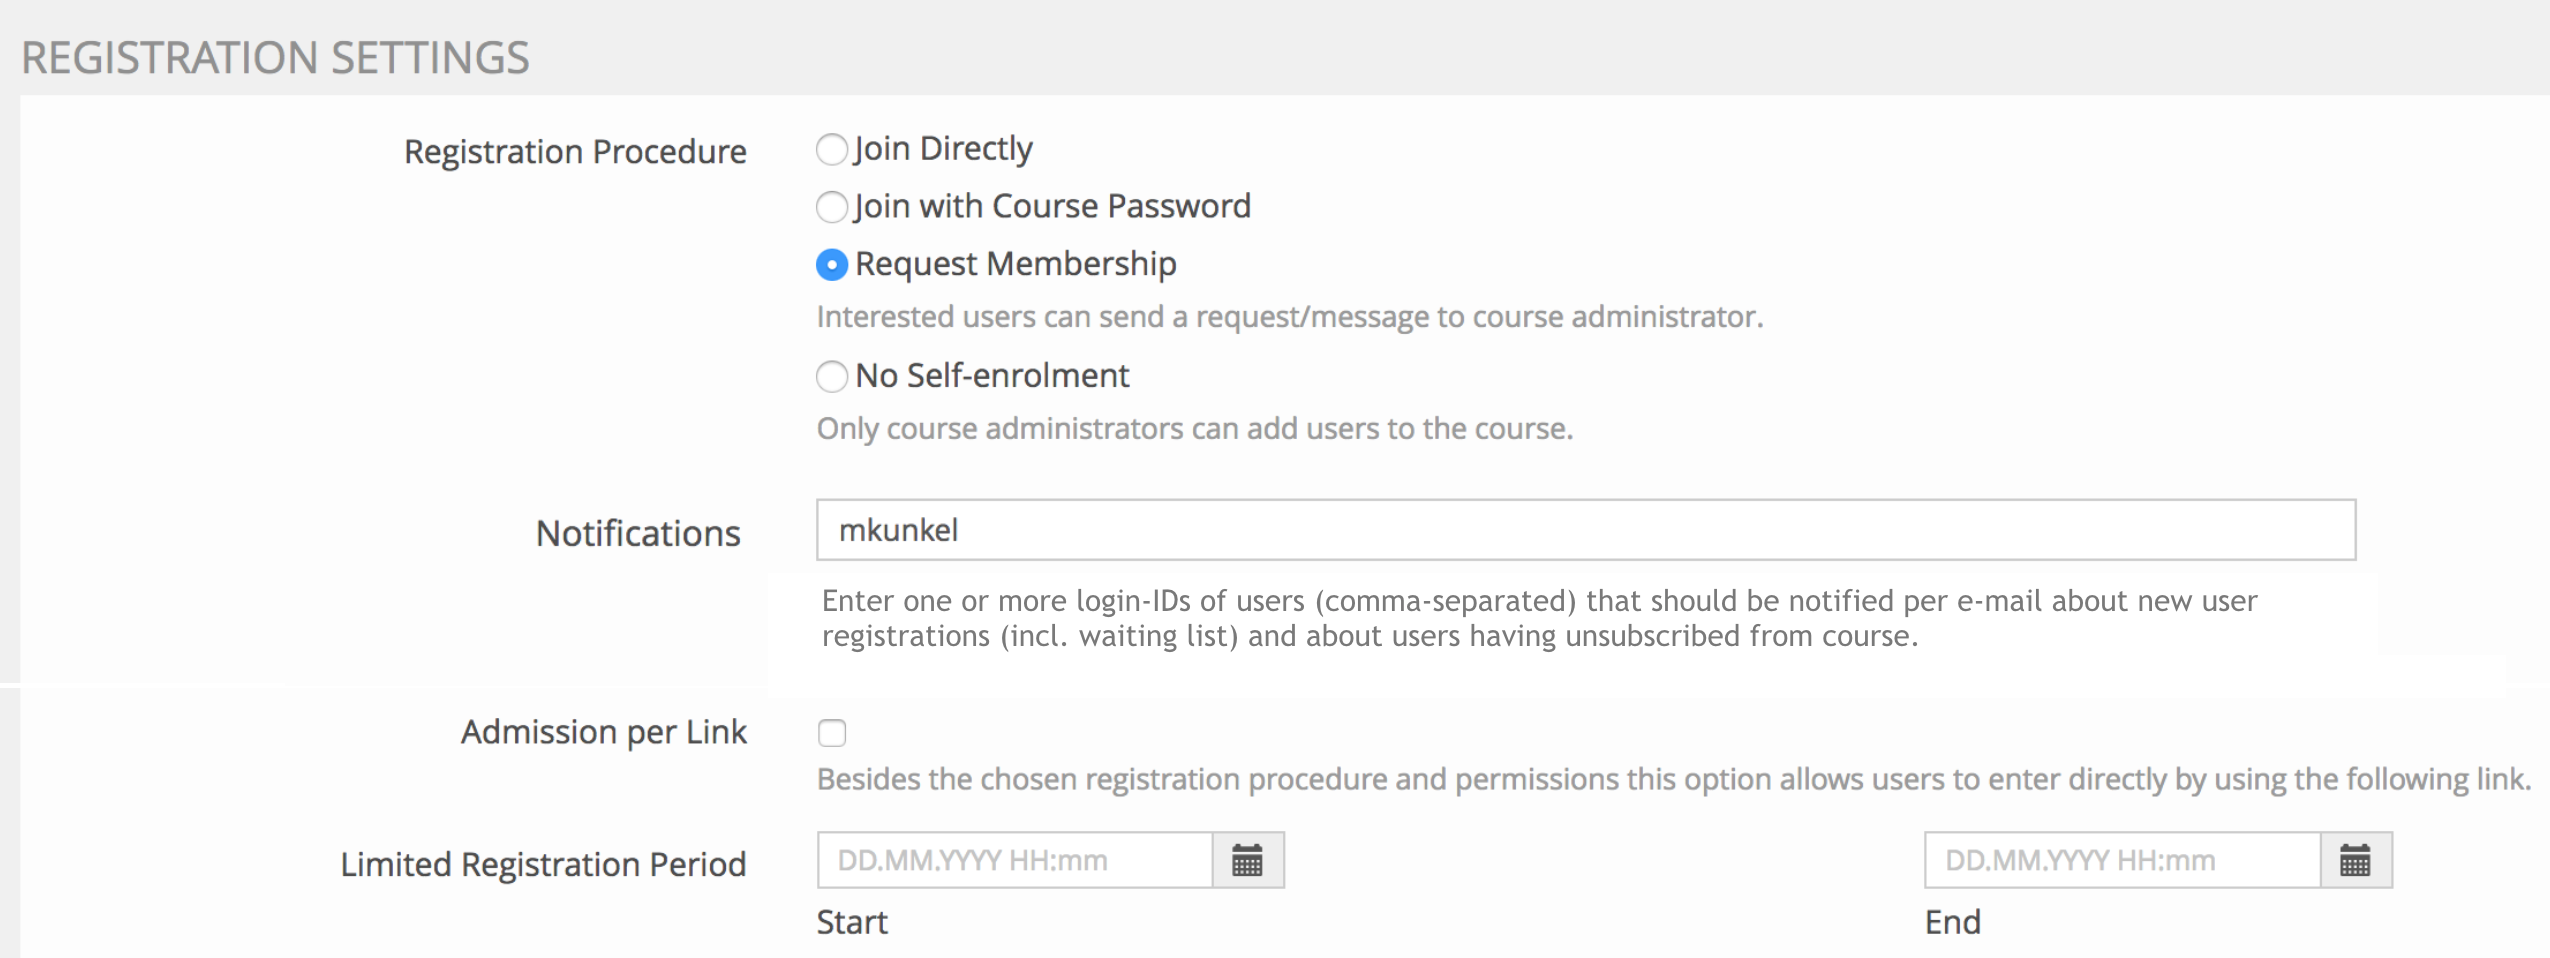Viewport: 2550px width, 958px height.
Task: Click the login-IDs help text below Notifications
Action: point(1539,618)
